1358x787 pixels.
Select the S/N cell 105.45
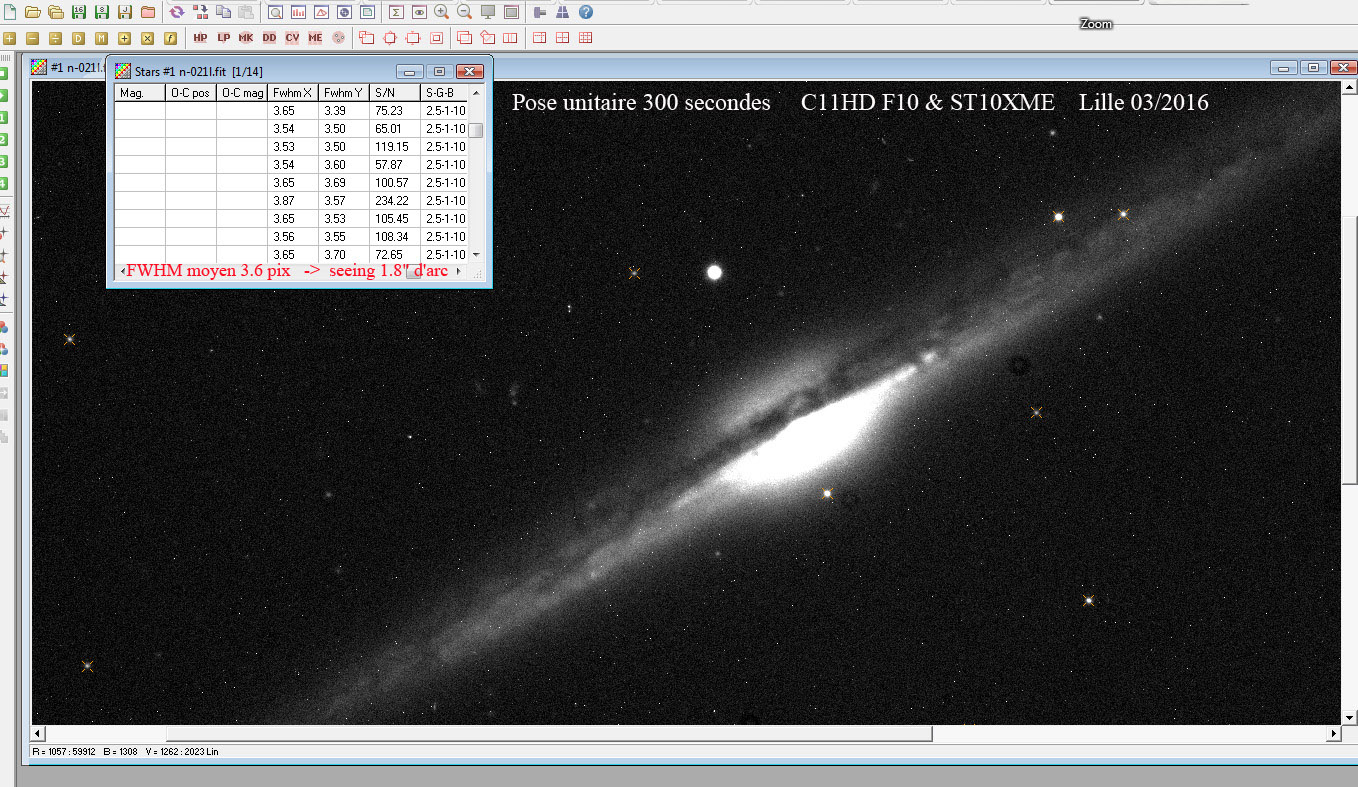[395, 219]
